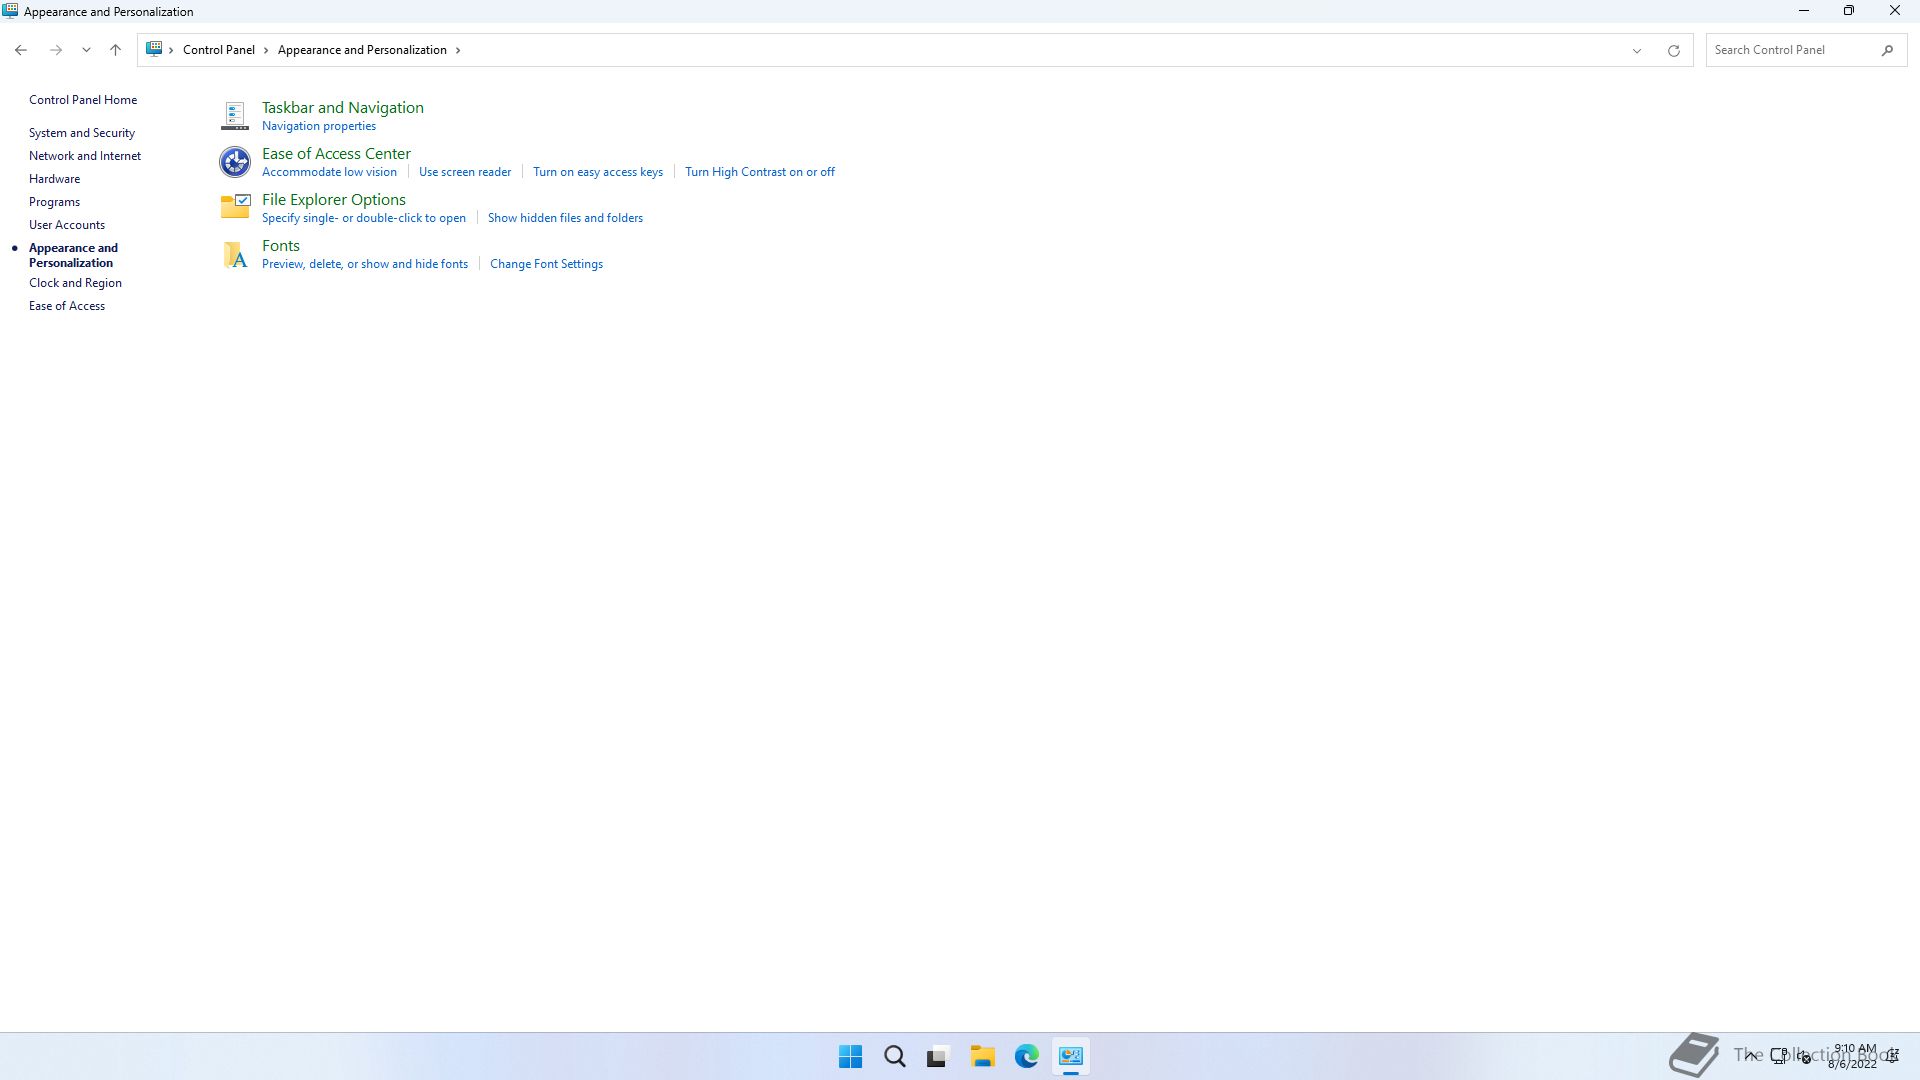Image resolution: width=1920 pixels, height=1080 pixels.
Task: Refresh the Control Panel address bar
Action: (1673, 50)
